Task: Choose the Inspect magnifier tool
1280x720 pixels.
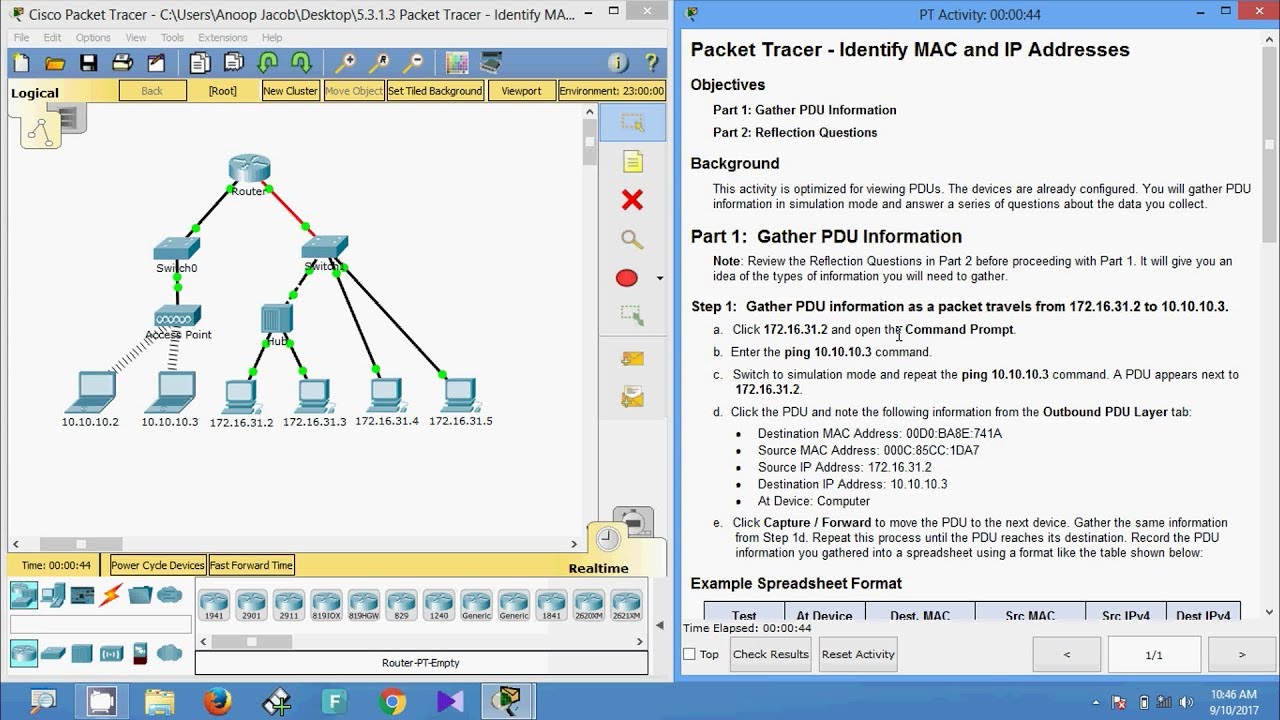Action: pos(632,239)
